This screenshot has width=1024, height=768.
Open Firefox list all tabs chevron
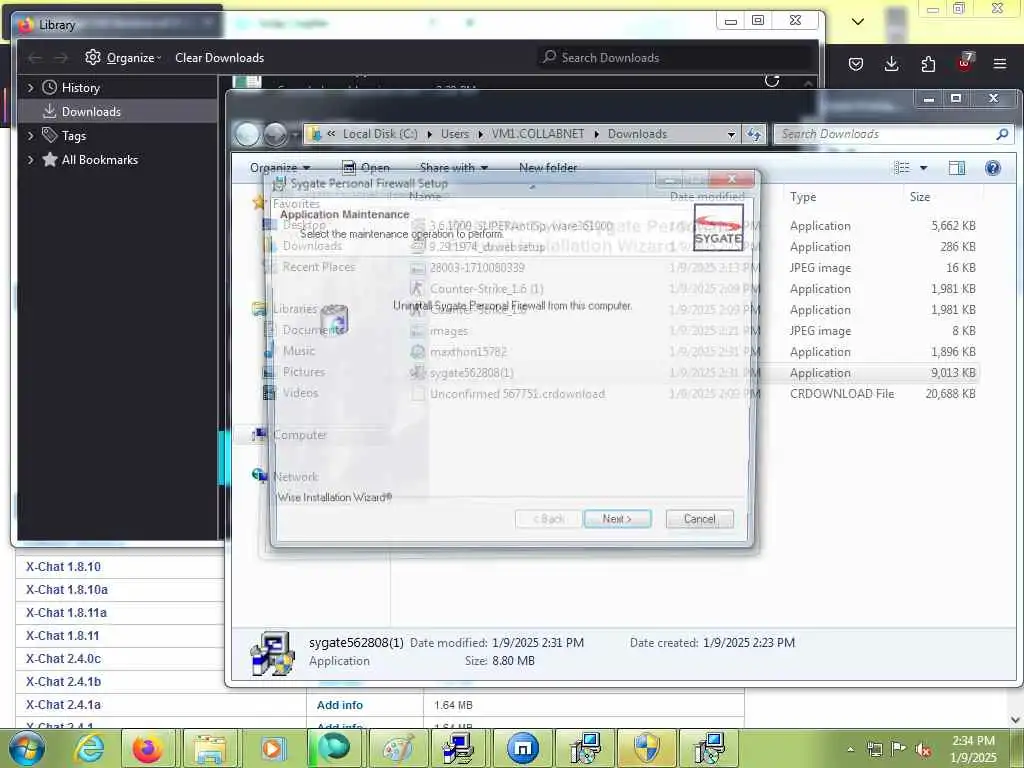pos(858,22)
